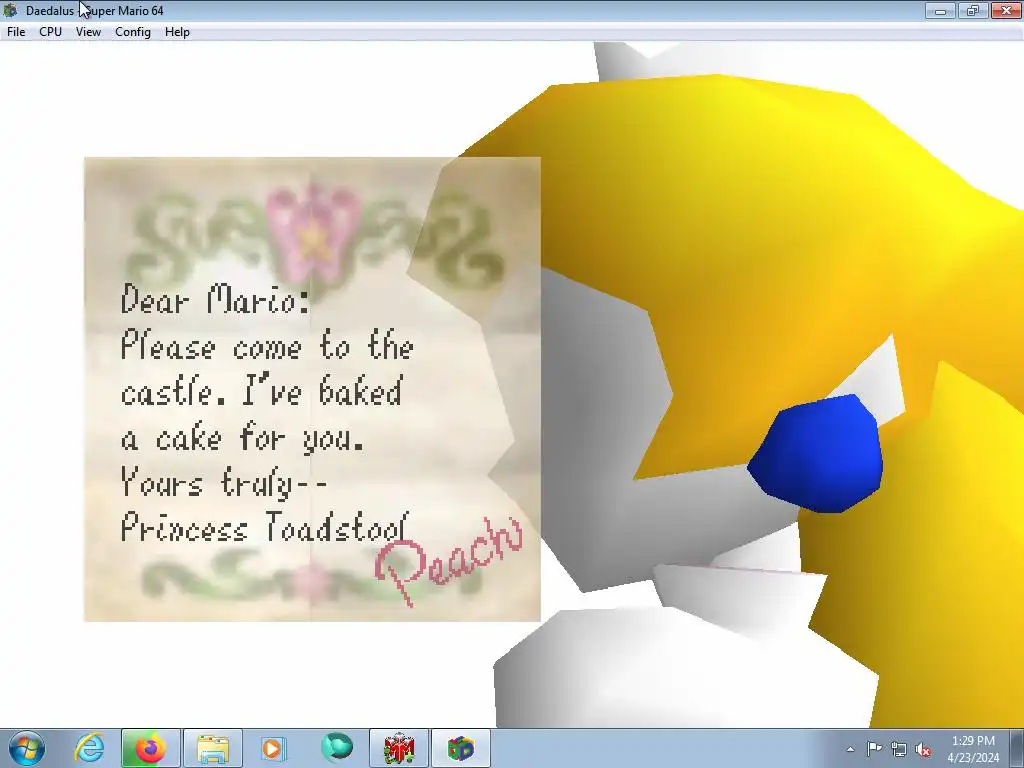This screenshot has width=1024, height=768.
Task: Open the File menu
Action: click(x=16, y=32)
